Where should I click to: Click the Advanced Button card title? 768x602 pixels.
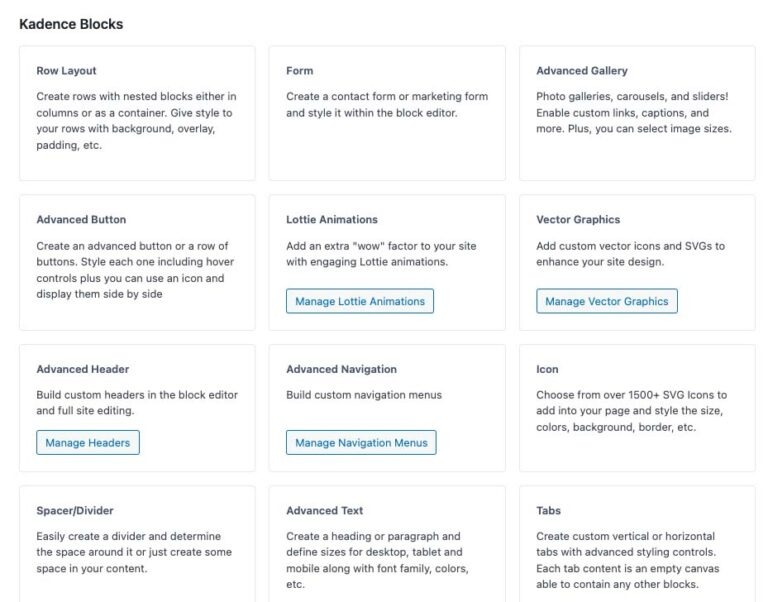point(81,220)
